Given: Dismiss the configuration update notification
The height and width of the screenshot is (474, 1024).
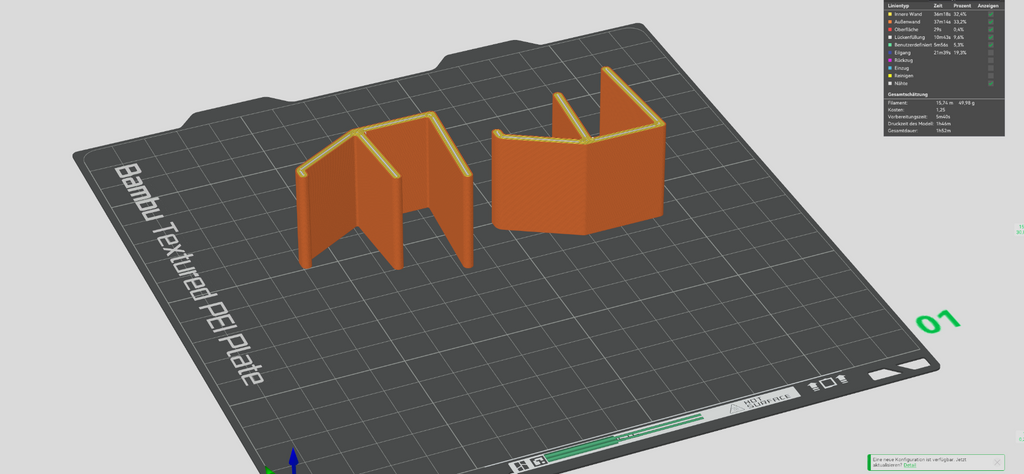Looking at the screenshot, I should coord(997,462).
